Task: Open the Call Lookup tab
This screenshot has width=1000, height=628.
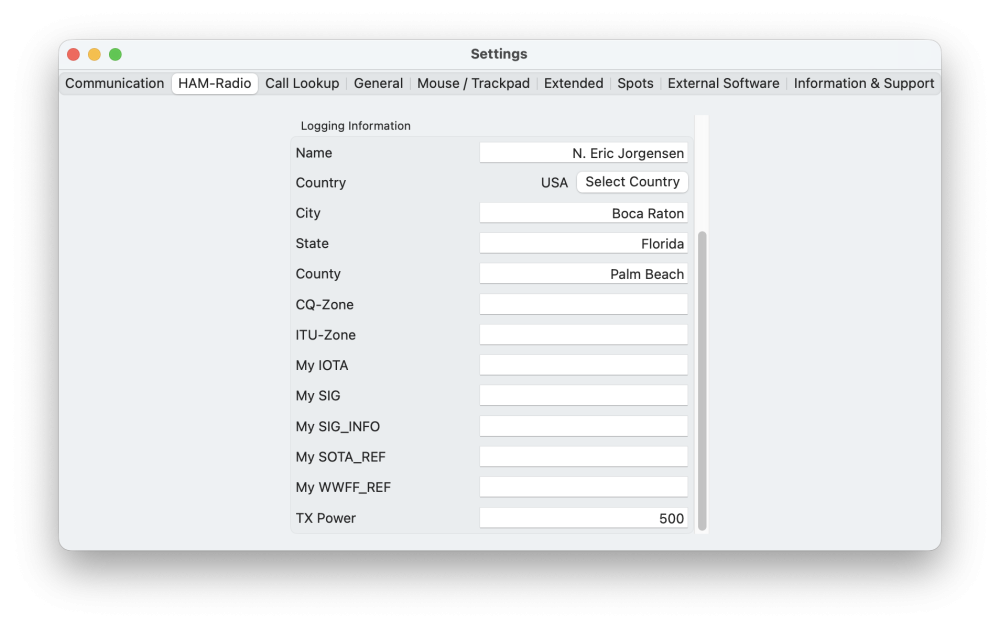Action: tap(302, 83)
